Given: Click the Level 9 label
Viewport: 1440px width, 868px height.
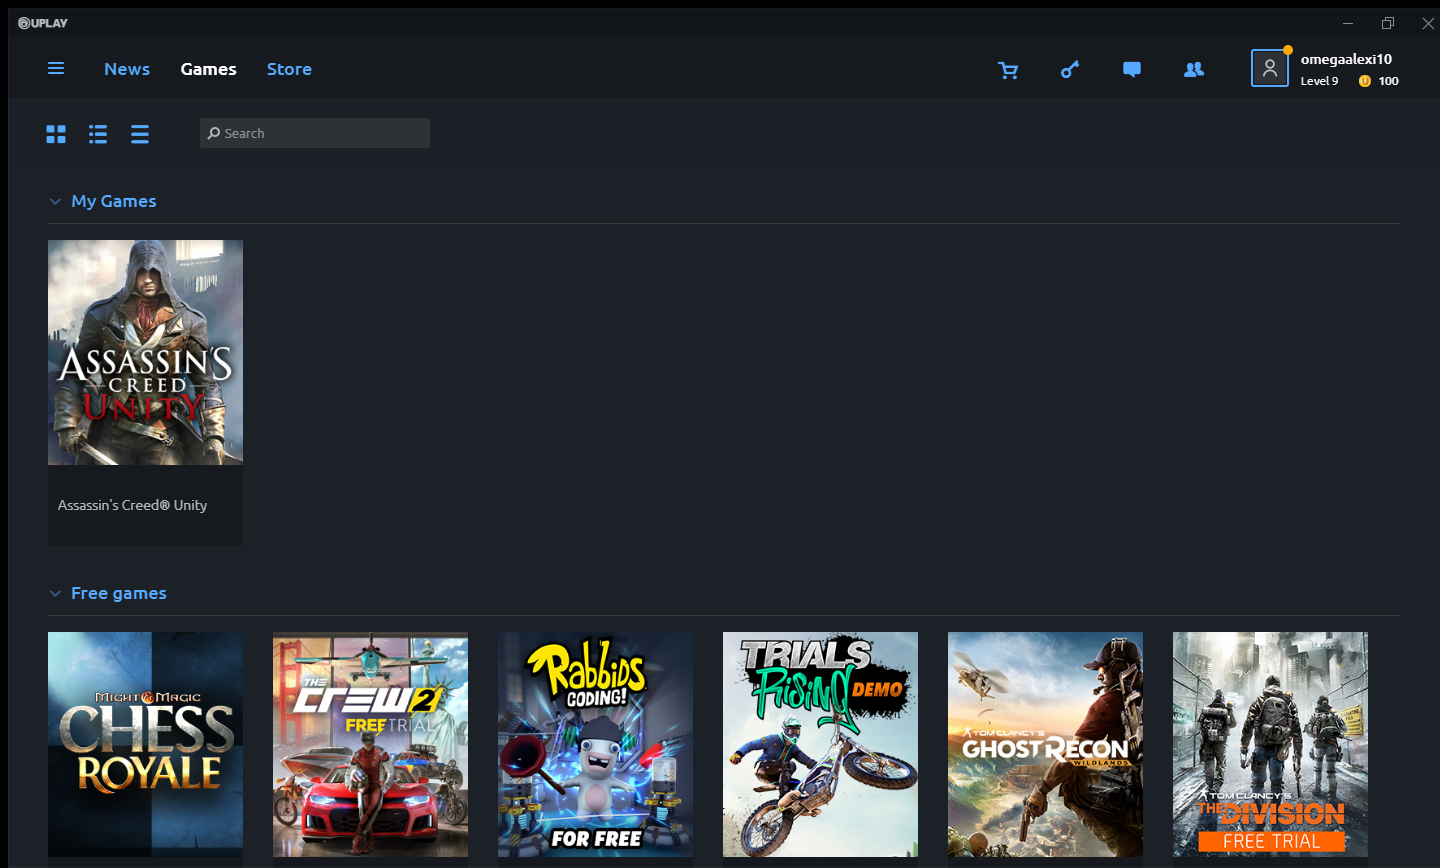Looking at the screenshot, I should click(x=1319, y=81).
